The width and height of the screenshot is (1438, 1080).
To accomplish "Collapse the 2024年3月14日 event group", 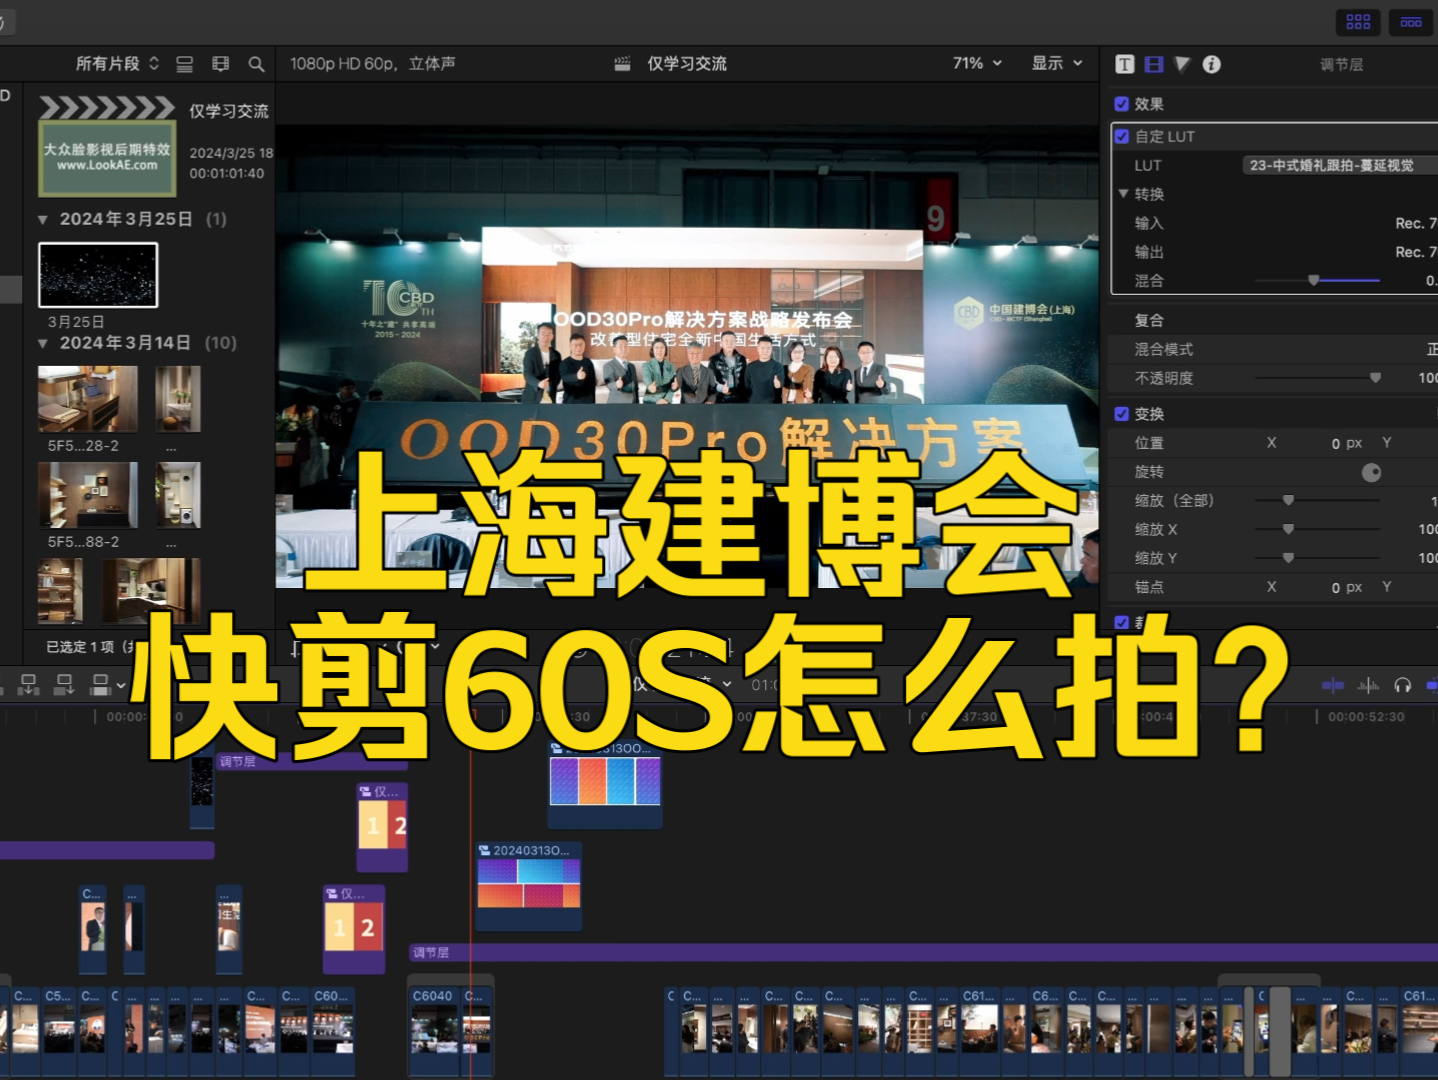I will point(43,343).
